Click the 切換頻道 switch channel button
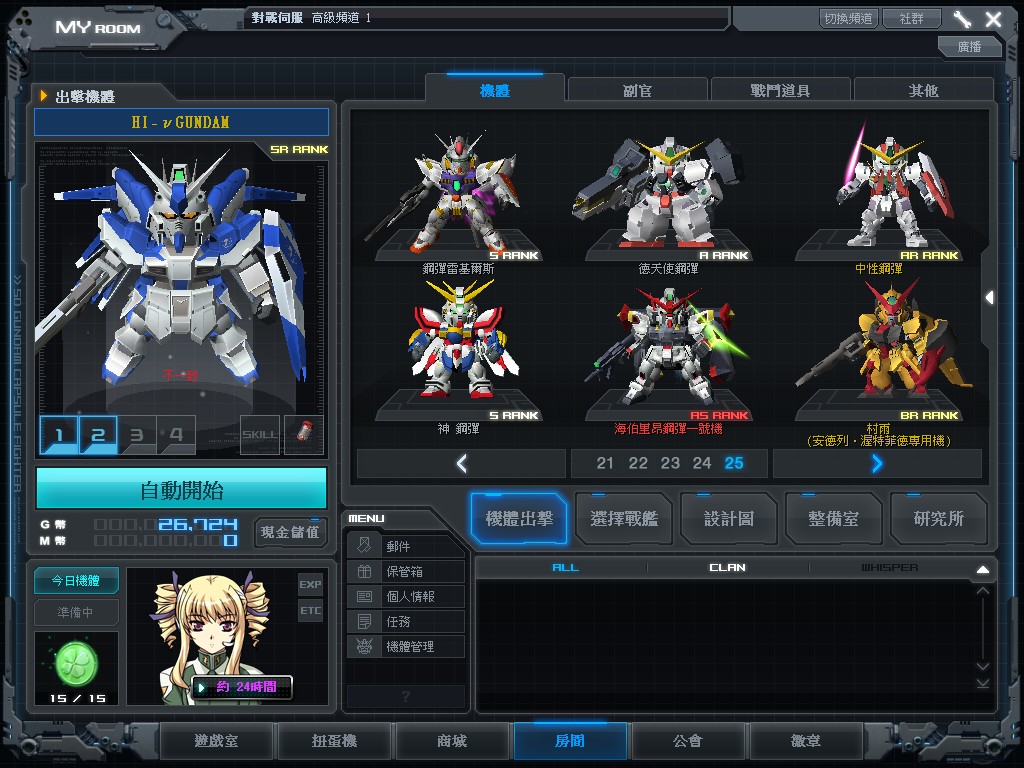The height and width of the screenshot is (768, 1024). [x=848, y=19]
